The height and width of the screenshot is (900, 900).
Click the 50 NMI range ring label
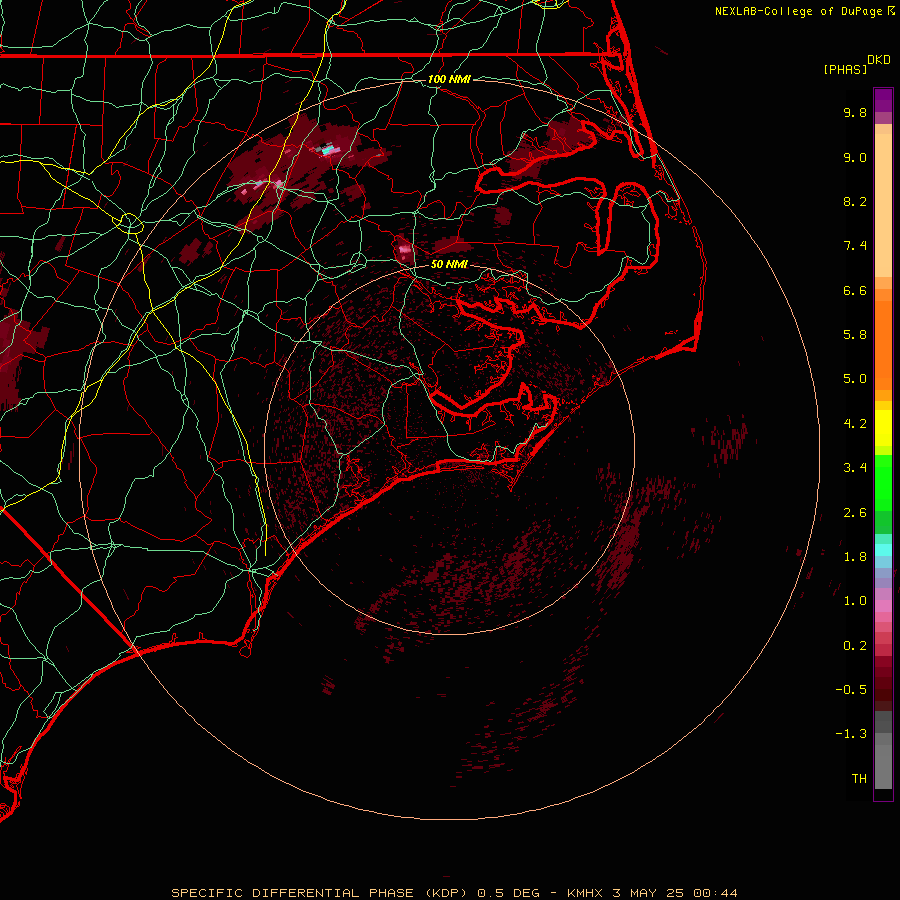[x=449, y=265]
